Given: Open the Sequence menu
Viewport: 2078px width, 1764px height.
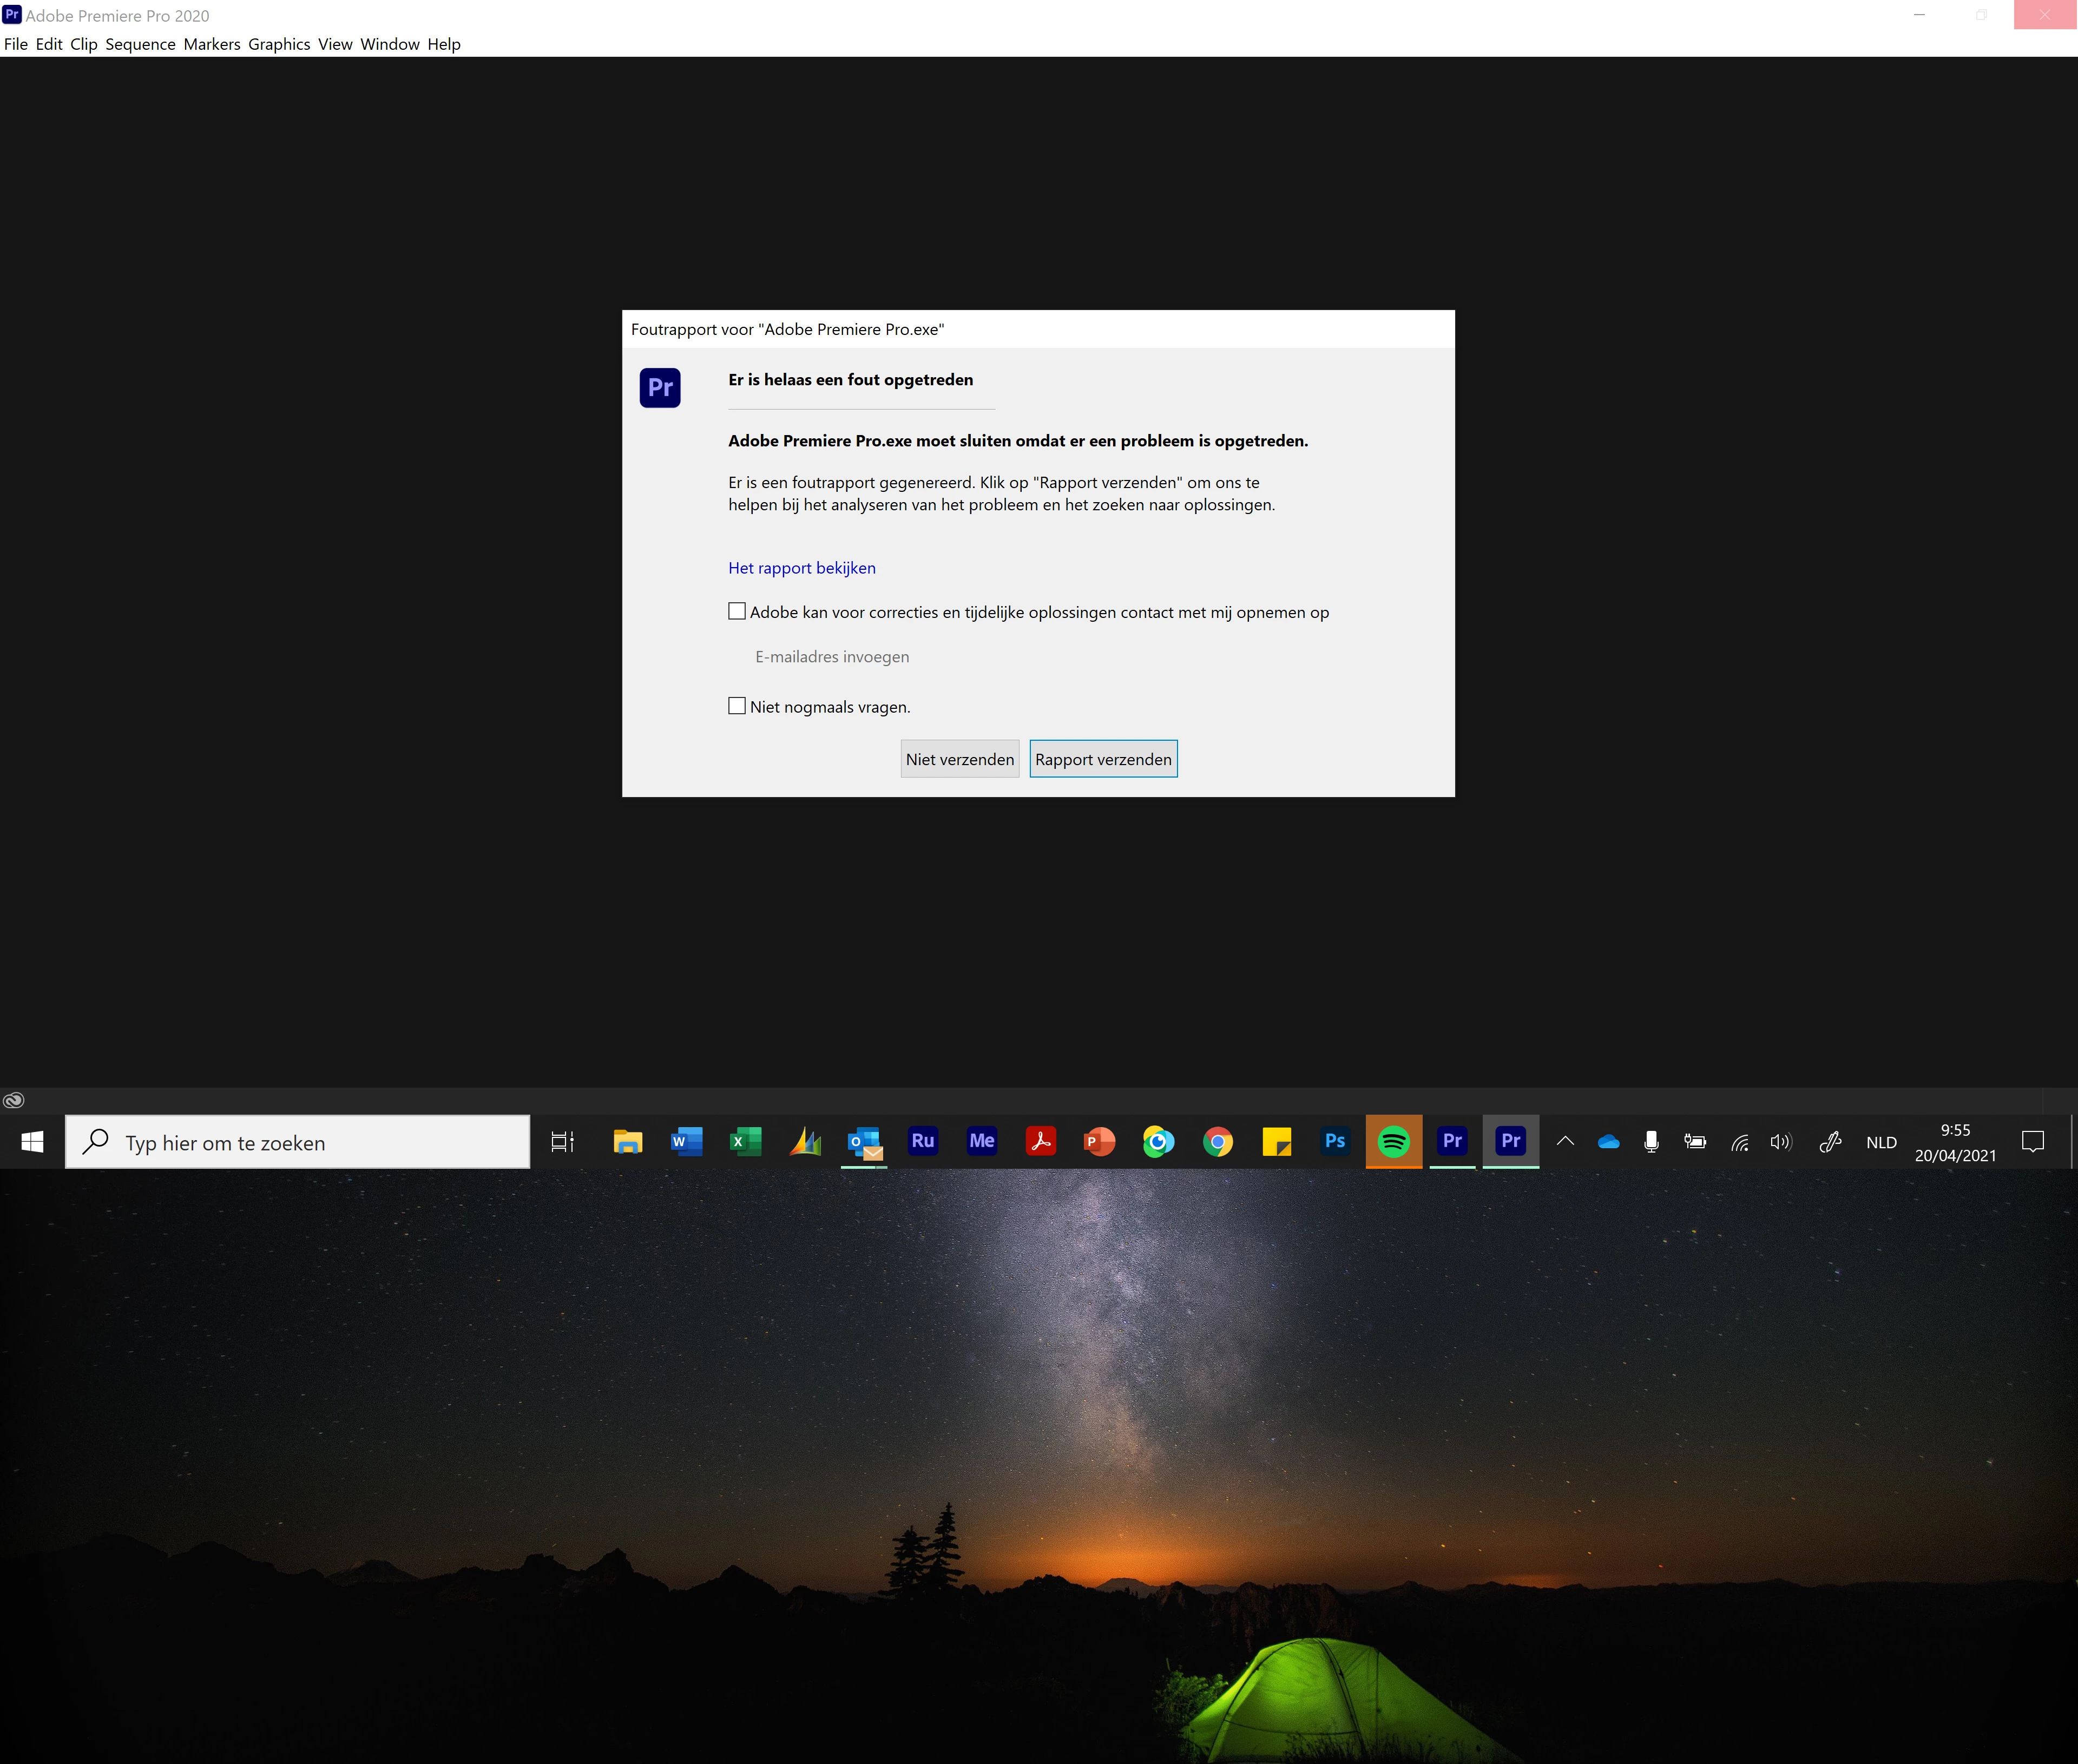Looking at the screenshot, I should 140,44.
